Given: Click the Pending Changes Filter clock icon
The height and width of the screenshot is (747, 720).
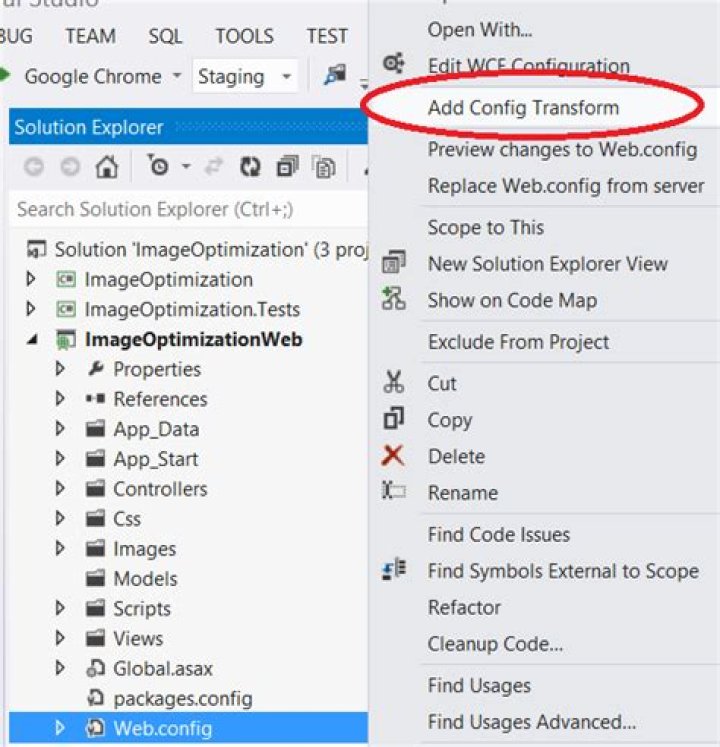Looking at the screenshot, I should (x=158, y=165).
